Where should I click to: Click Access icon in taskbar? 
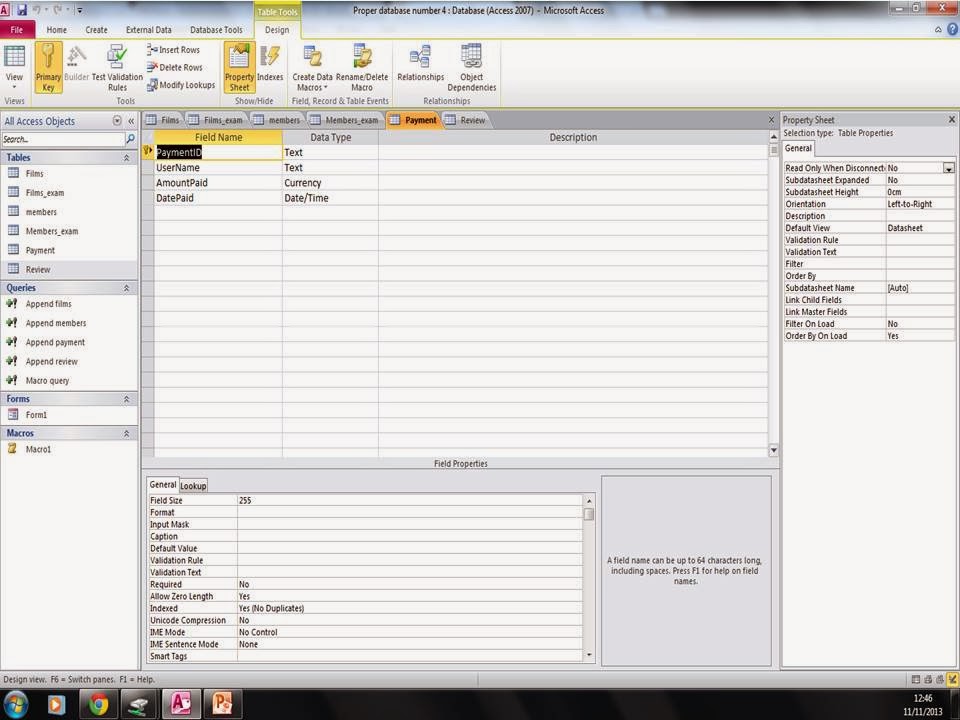(181, 704)
